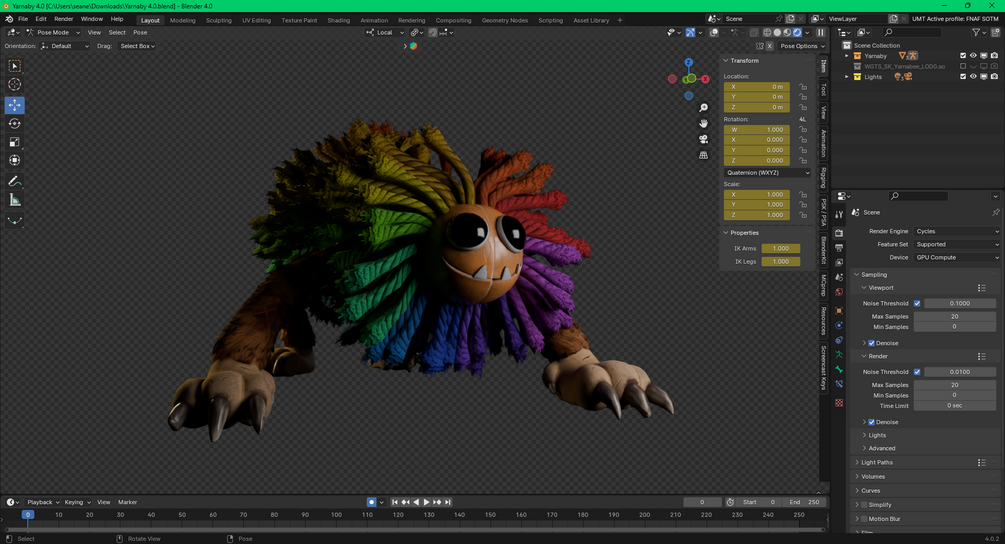1005x544 pixels.
Task: Toggle the Render Denoise checkbox
Action: coord(871,422)
